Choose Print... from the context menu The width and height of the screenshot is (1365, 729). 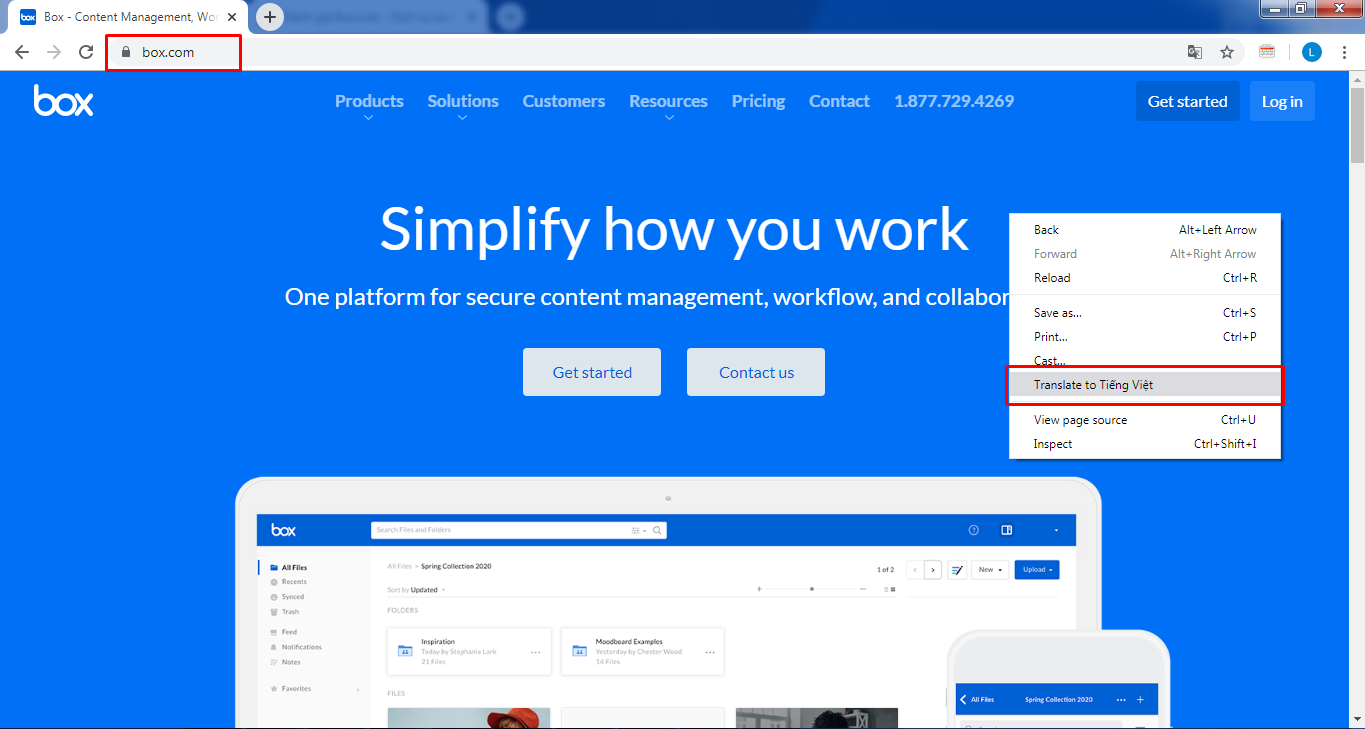(x=1145, y=337)
